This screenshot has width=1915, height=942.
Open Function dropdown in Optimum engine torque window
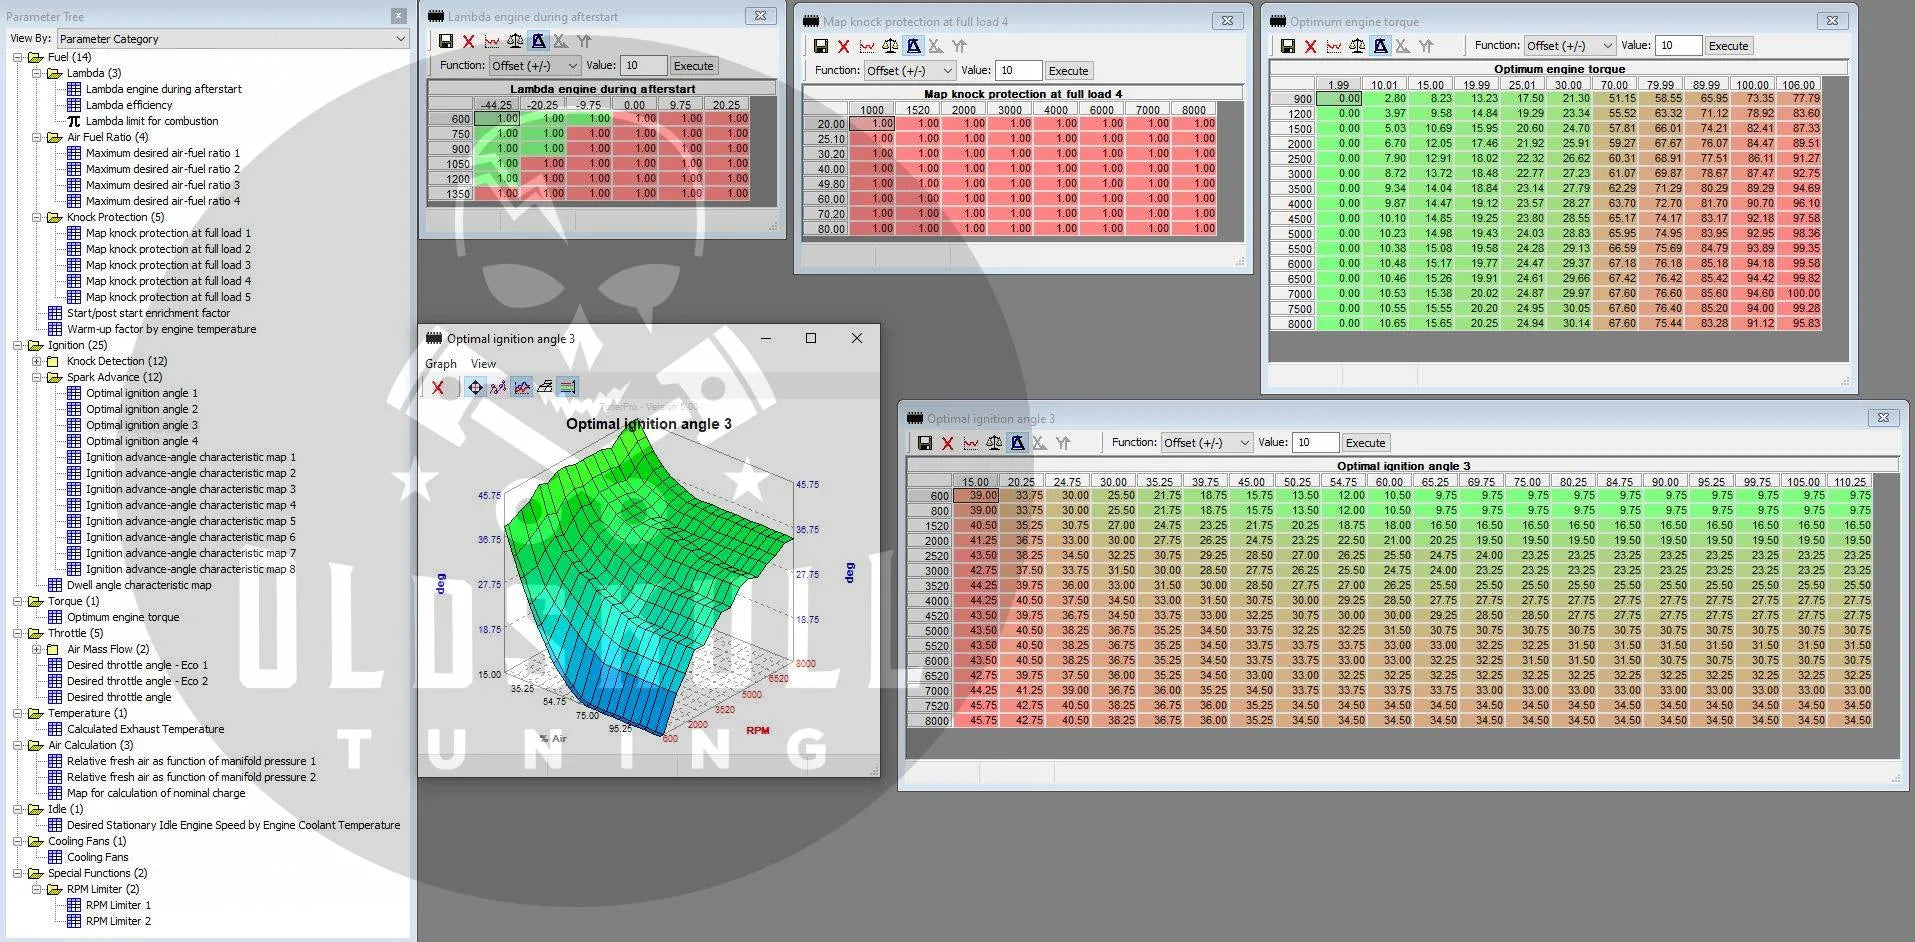tap(1569, 46)
